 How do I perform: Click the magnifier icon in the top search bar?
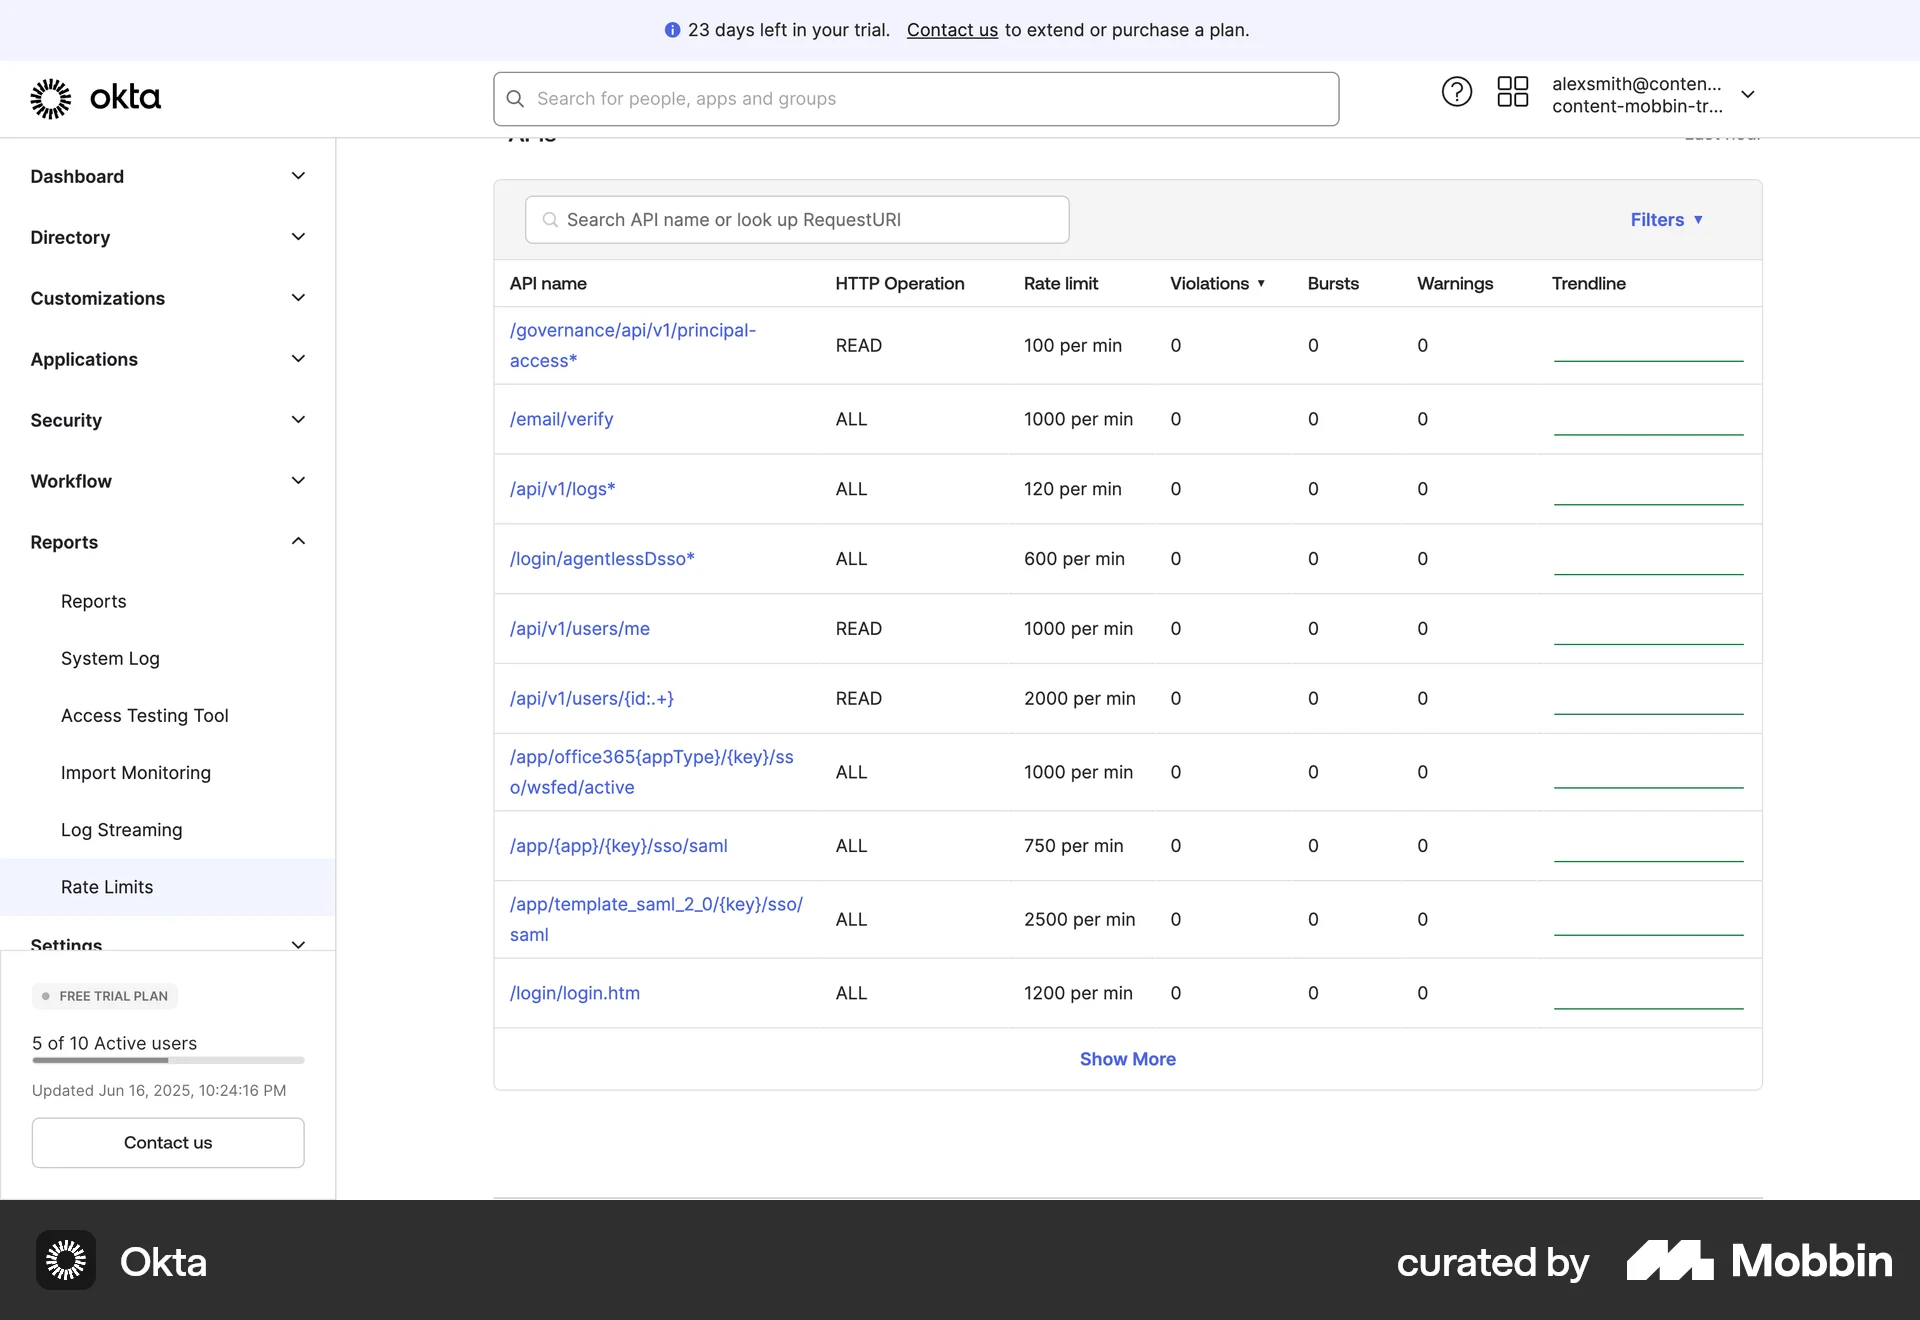(515, 98)
